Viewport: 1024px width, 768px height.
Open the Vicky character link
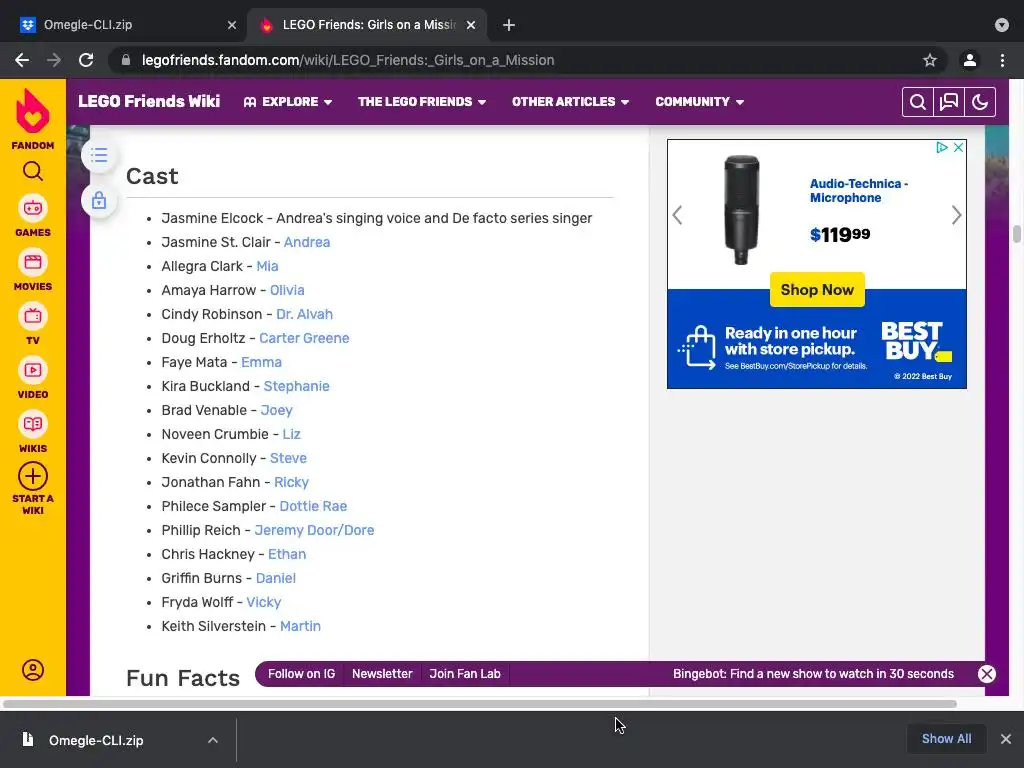[264, 602]
